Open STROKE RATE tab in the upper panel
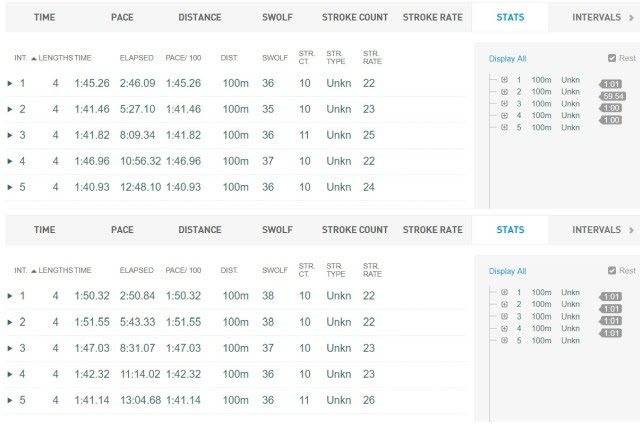Screen dimensions: 640x424 pos(433,17)
